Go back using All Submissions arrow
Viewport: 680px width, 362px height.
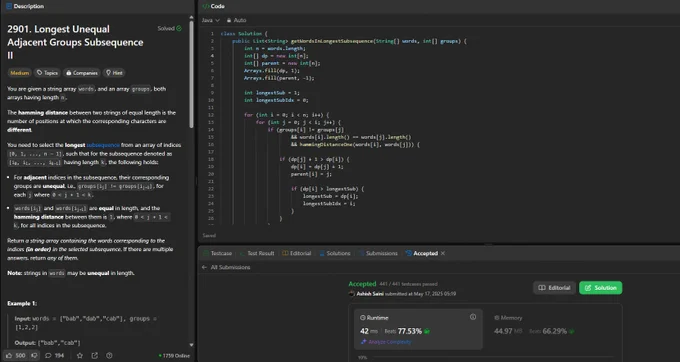[204, 267]
